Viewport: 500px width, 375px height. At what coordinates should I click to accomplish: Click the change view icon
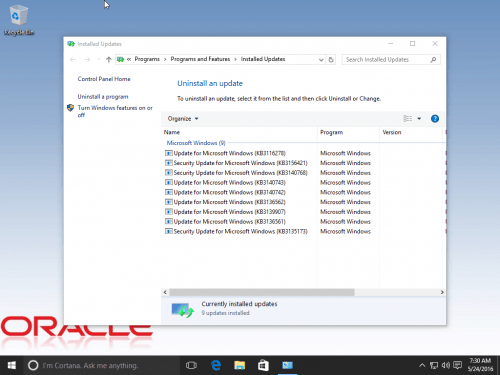(407, 119)
